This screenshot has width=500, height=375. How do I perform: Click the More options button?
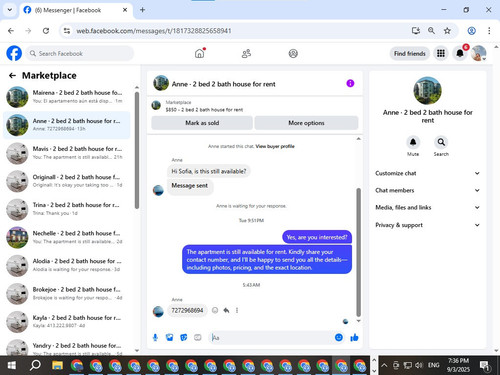point(306,123)
